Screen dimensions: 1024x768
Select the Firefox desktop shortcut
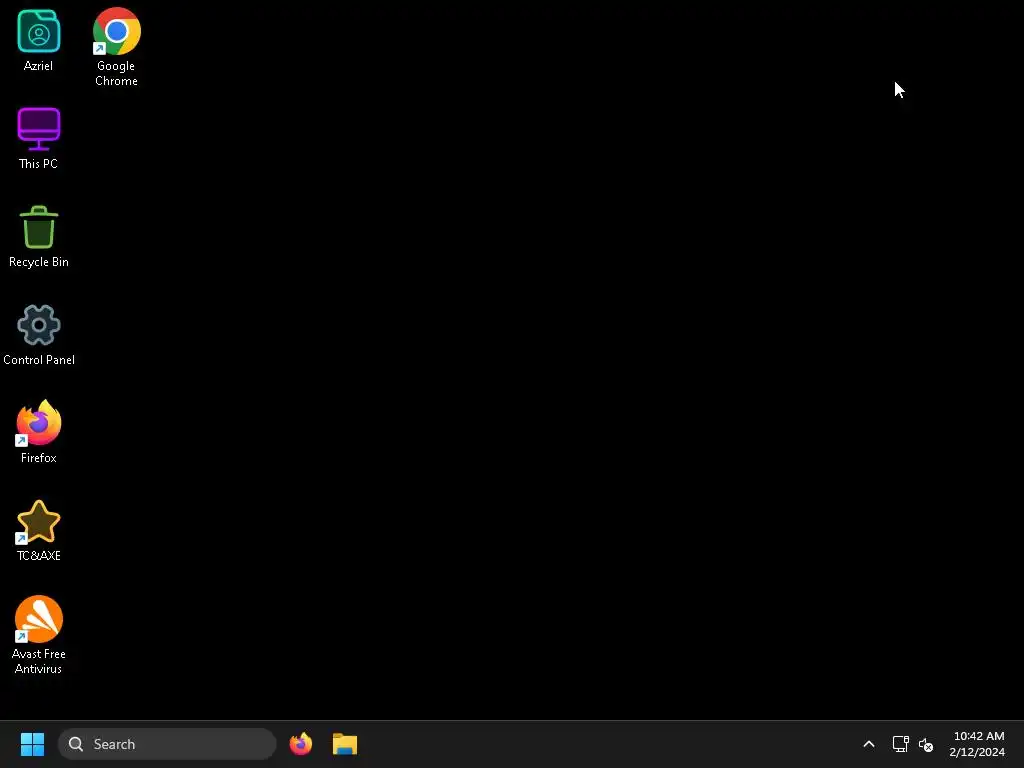[39, 423]
